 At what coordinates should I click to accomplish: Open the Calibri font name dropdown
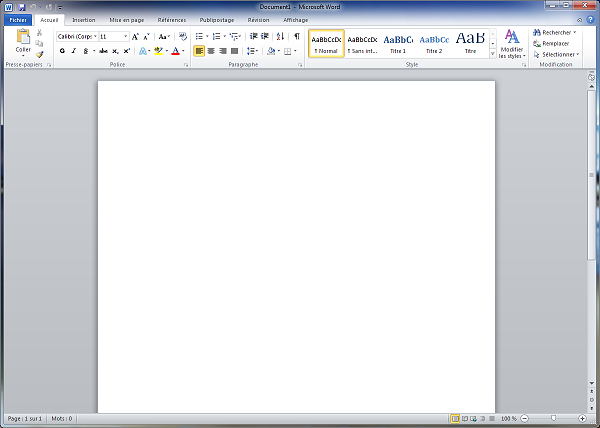pos(95,36)
